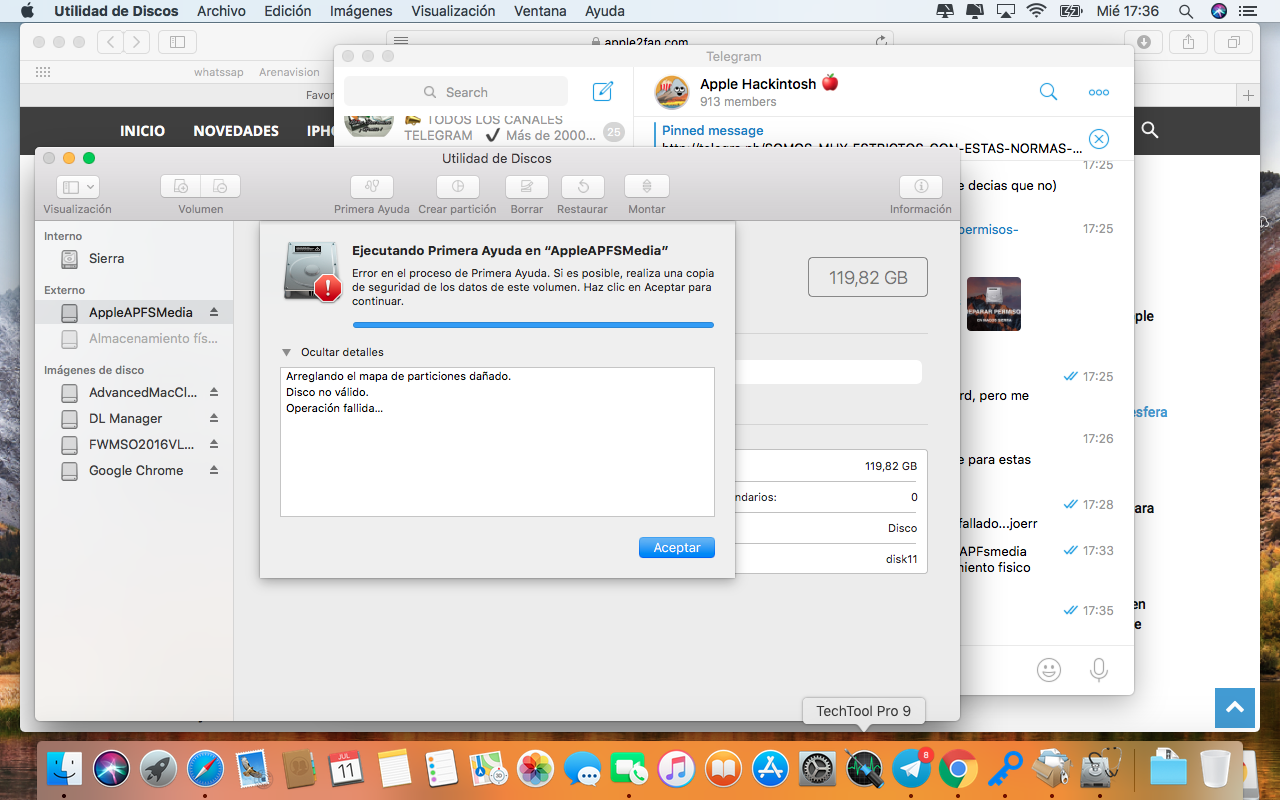Select the Google Chrome disk image

pyautogui.click(x=134, y=471)
